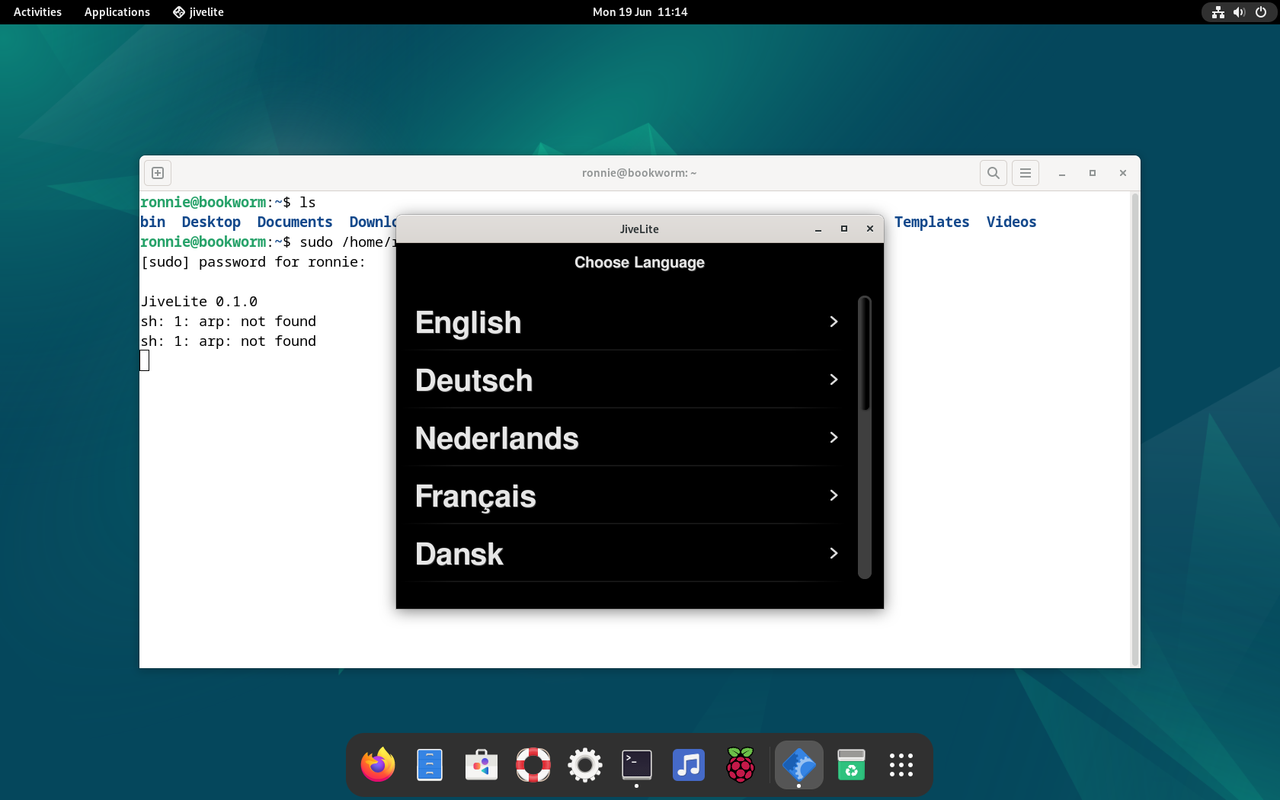Close the terminal window

(1123, 173)
